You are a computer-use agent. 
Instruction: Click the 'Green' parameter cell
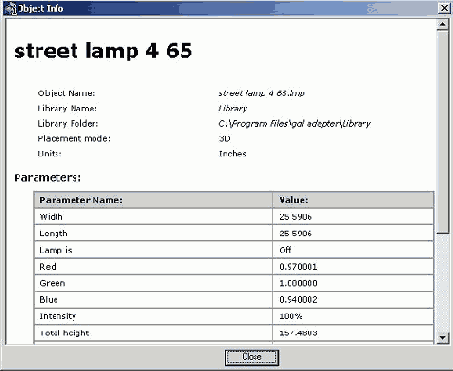(153, 283)
